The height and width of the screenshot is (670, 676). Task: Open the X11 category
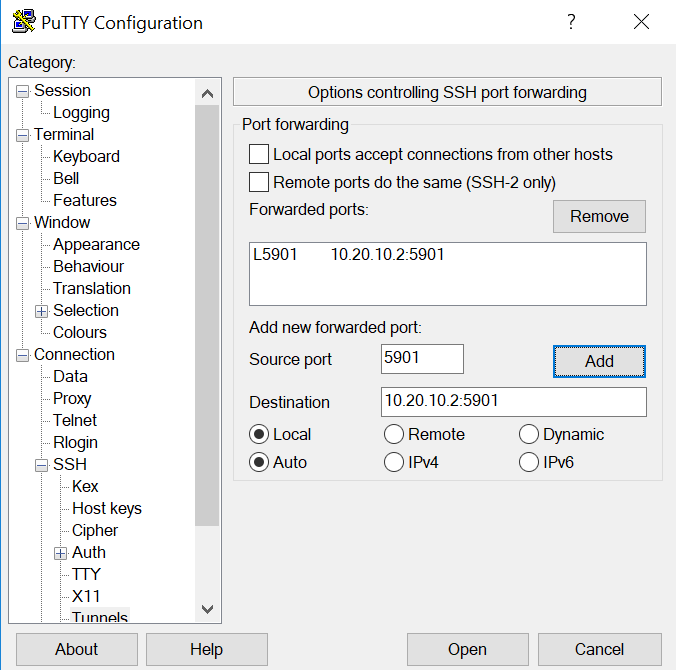click(x=86, y=596)
